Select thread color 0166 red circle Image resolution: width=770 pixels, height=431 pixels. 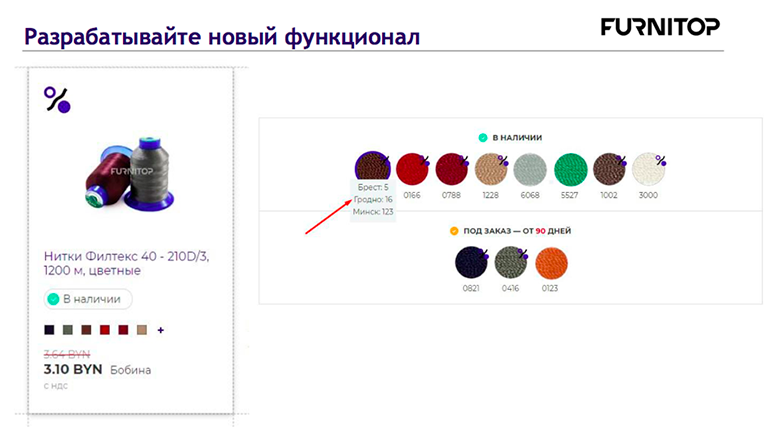[412, 169]
